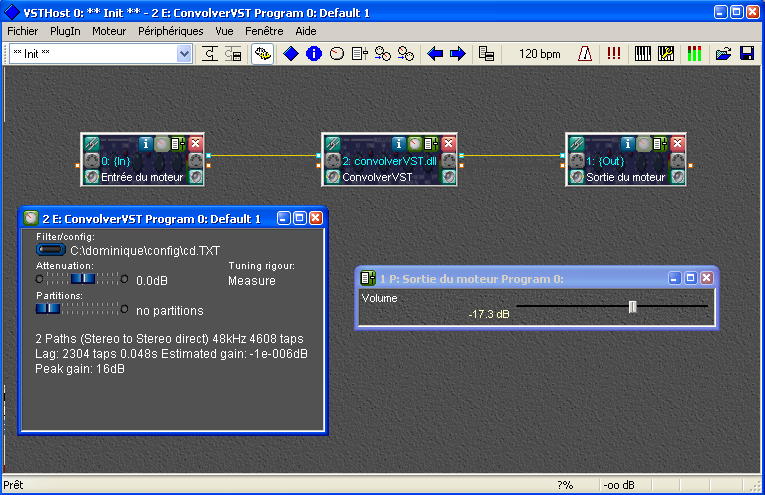
Task: Toggle right speaker icon on ConvolverVST node
Action: pos(449,177)
